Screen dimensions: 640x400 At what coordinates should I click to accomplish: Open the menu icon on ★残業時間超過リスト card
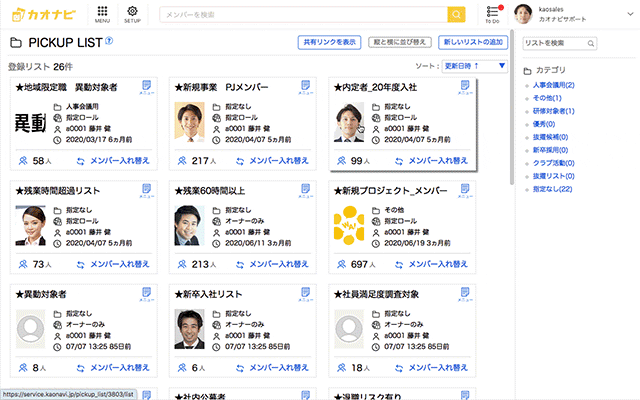tap(145, 189)
